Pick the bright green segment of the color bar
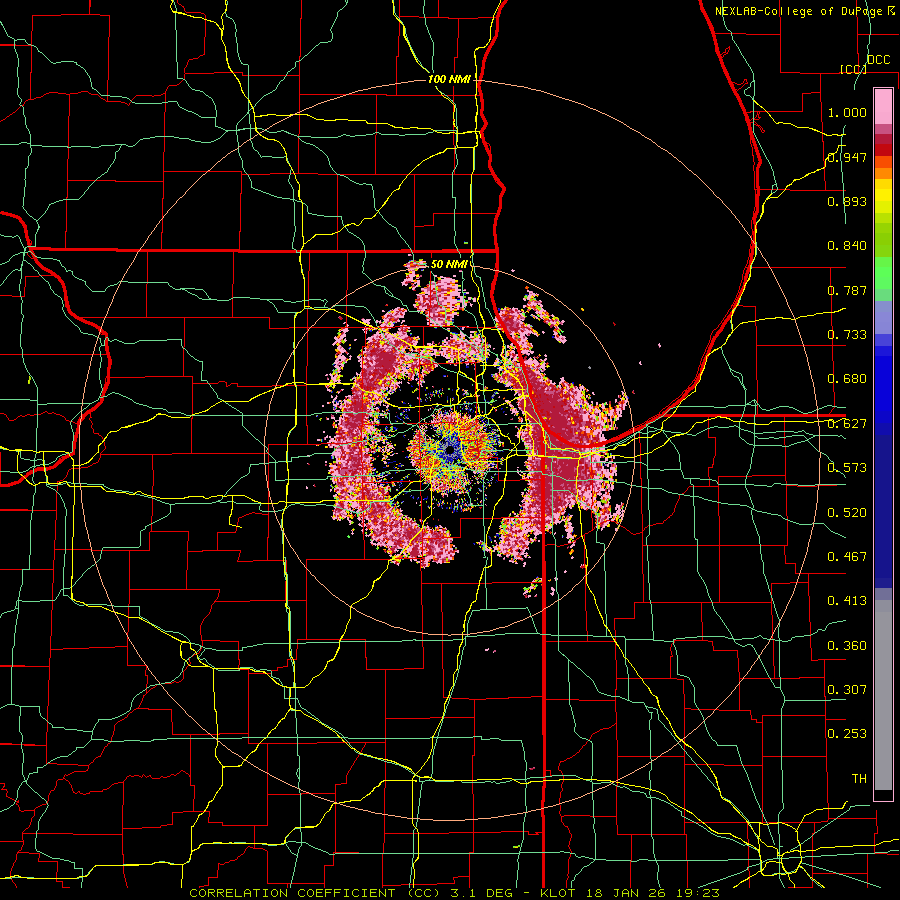The height and width of the screenshot is (900, 900). coord(883,272)
